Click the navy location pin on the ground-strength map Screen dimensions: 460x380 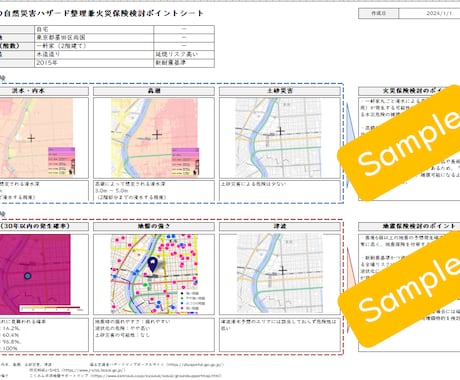pyautogui.click(x=153, y=265)
